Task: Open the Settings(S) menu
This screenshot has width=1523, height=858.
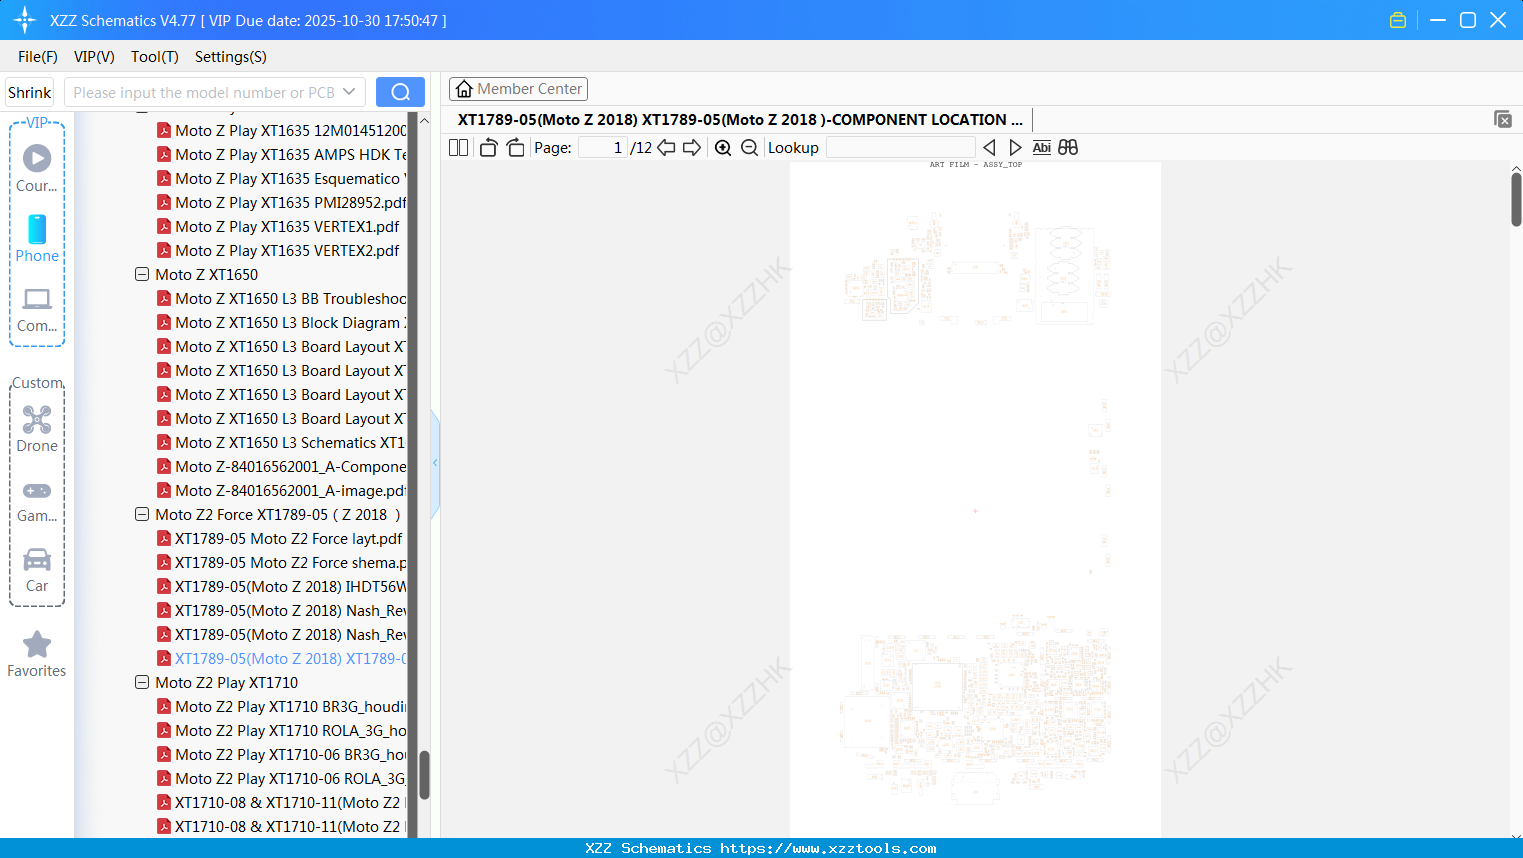Action: click(231, 57)
